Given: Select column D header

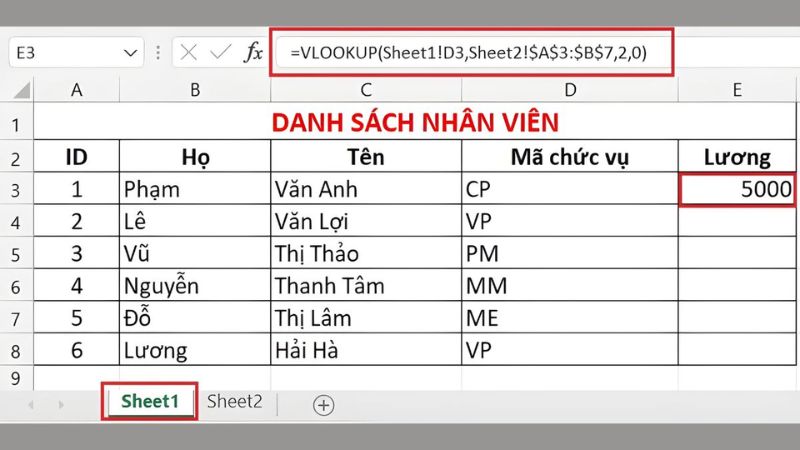Looking at the screenshot, I should pyautogui.click(x=570, y=90).
